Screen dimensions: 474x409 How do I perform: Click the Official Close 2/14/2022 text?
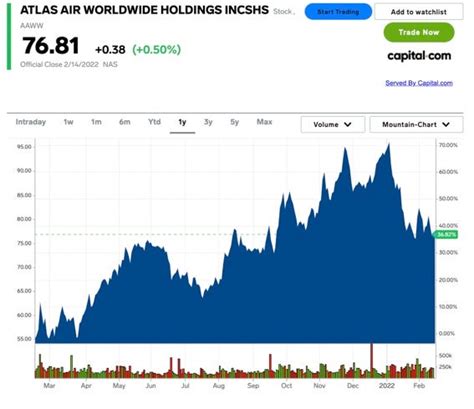(x=59, y=64)
